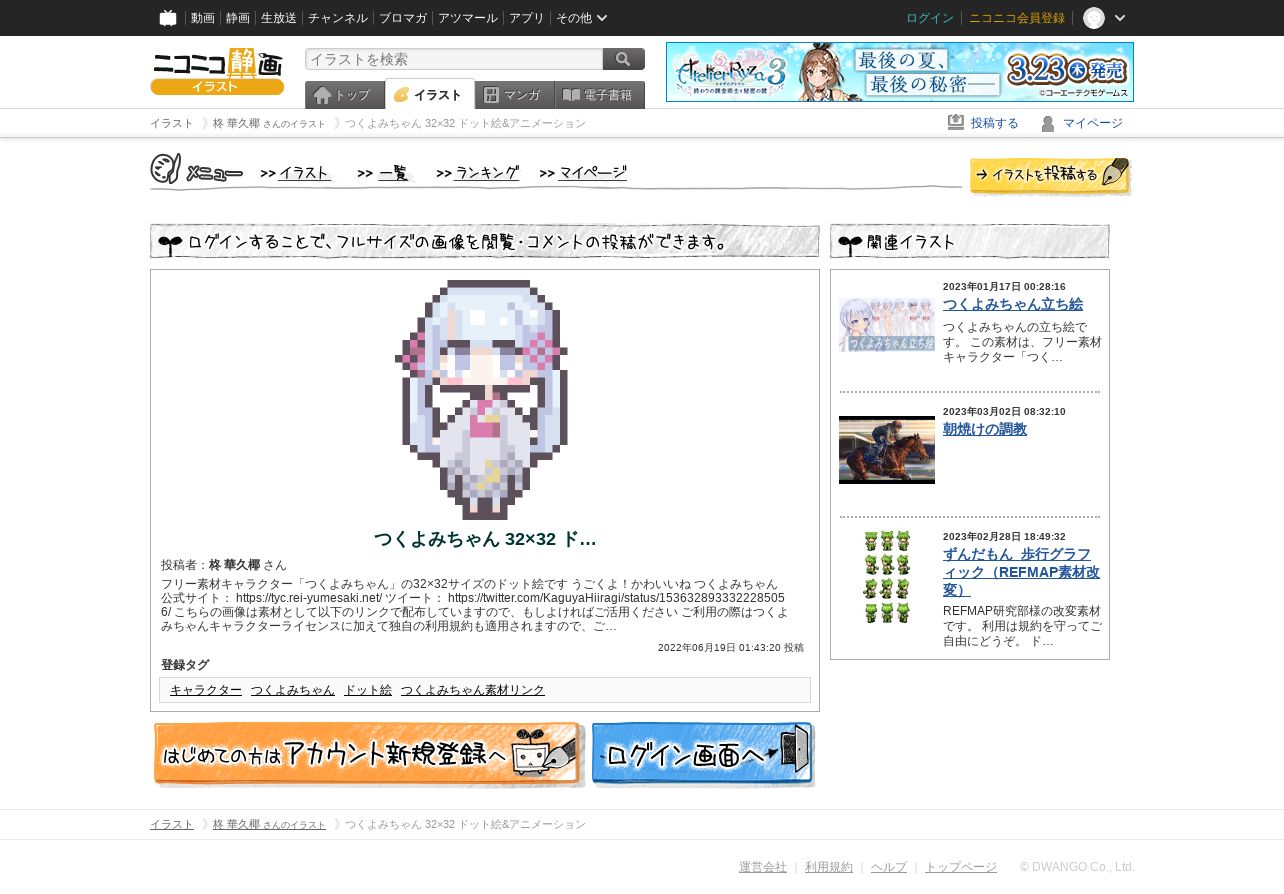Open つくよみちゃん立ち絵 thumbnail

point(887,325)
